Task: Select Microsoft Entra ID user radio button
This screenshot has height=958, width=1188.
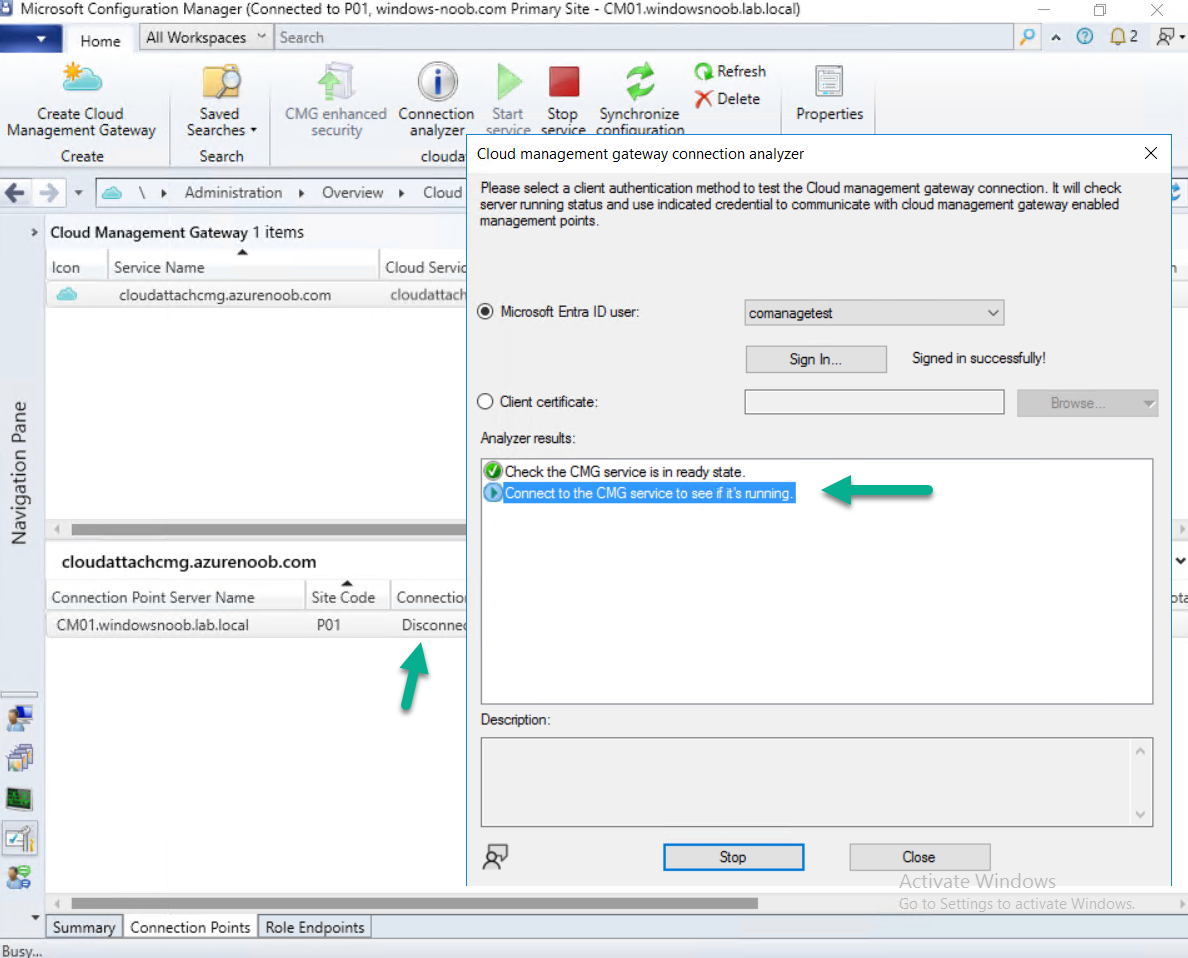Action: click(485, 312)
